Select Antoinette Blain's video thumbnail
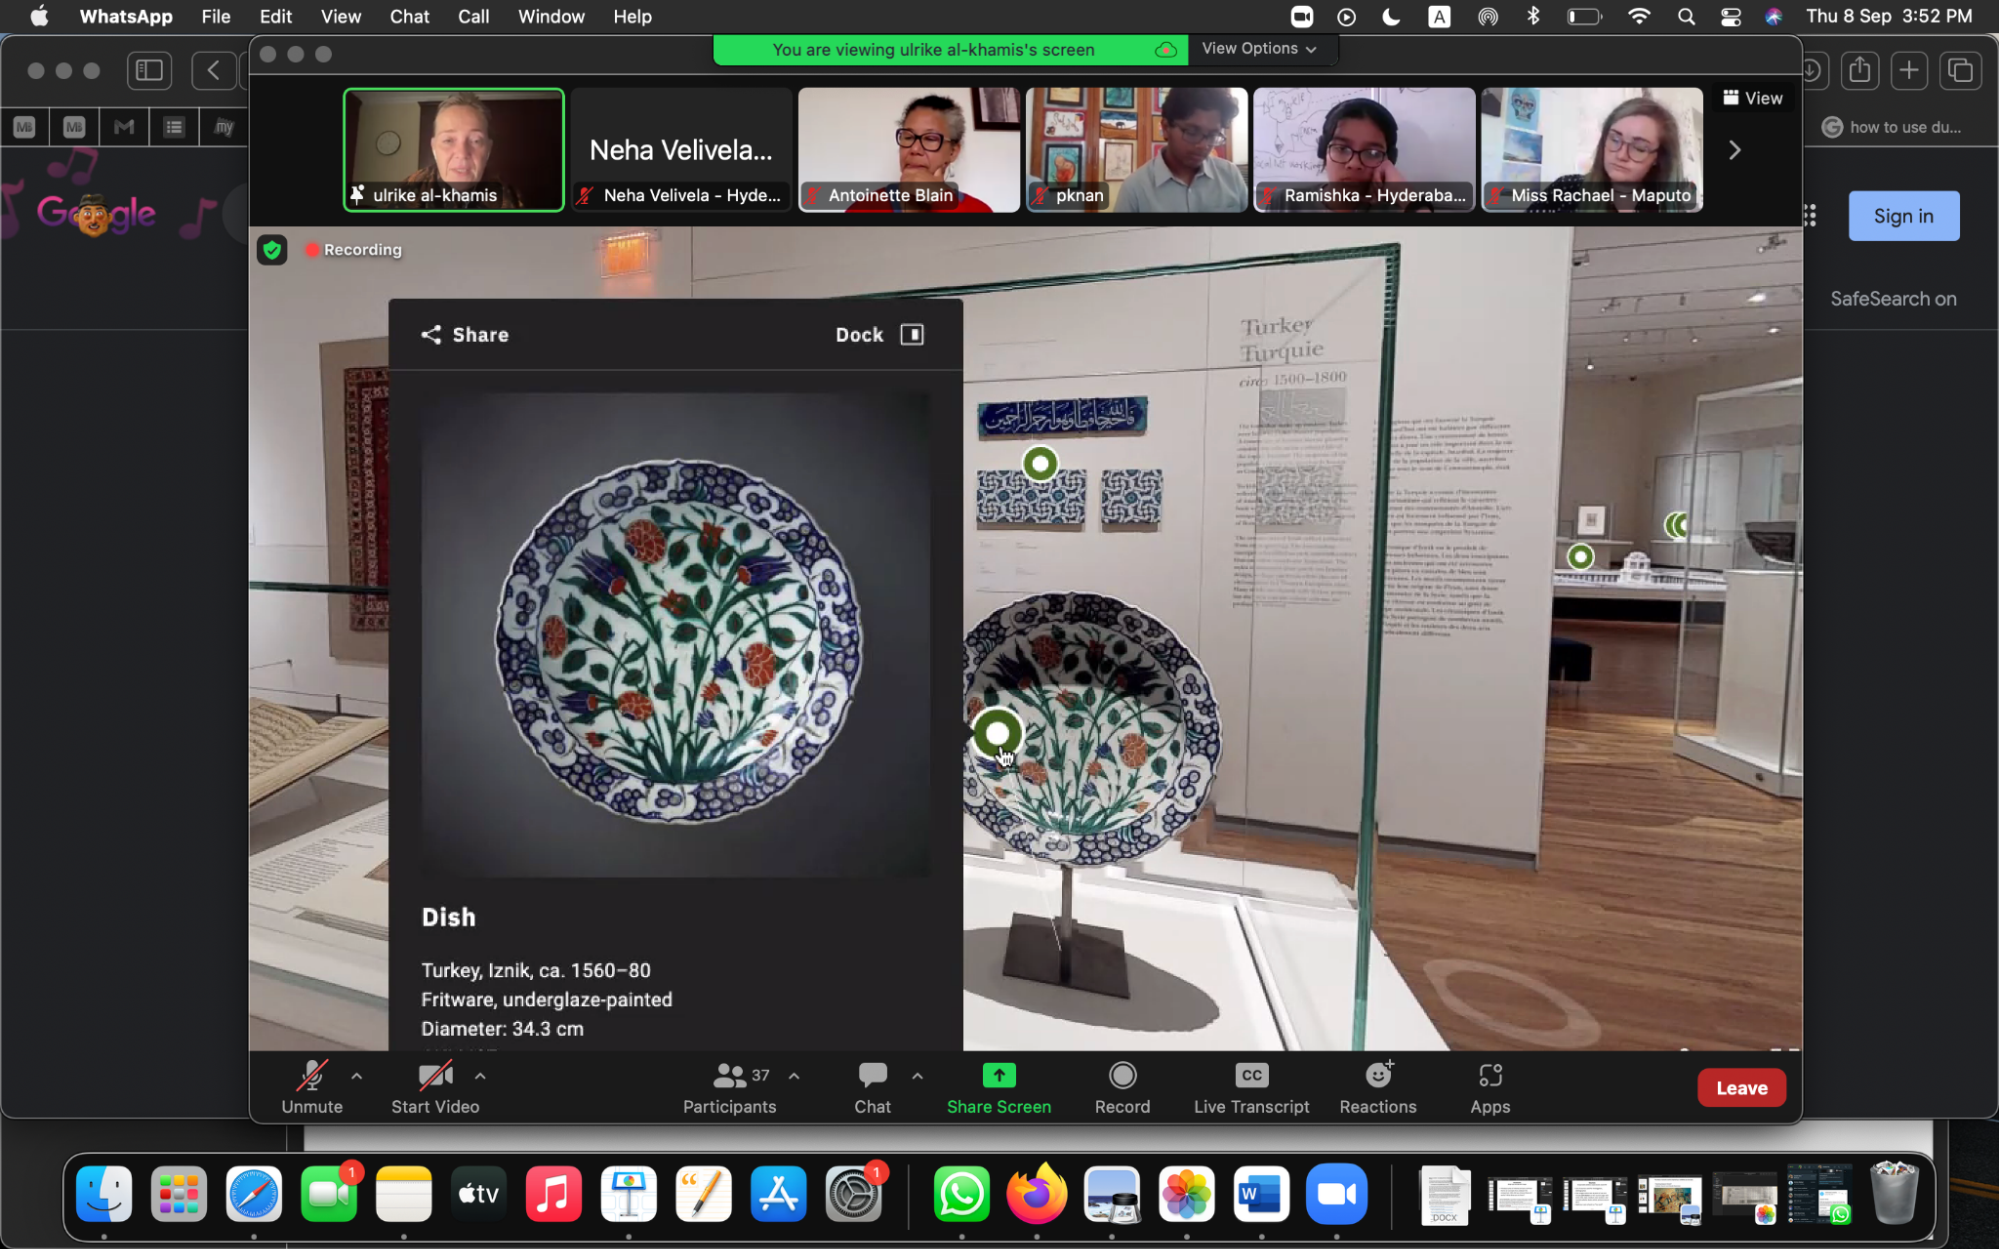This screenshot has width=1999, height=1250. [x=908, y=150]
